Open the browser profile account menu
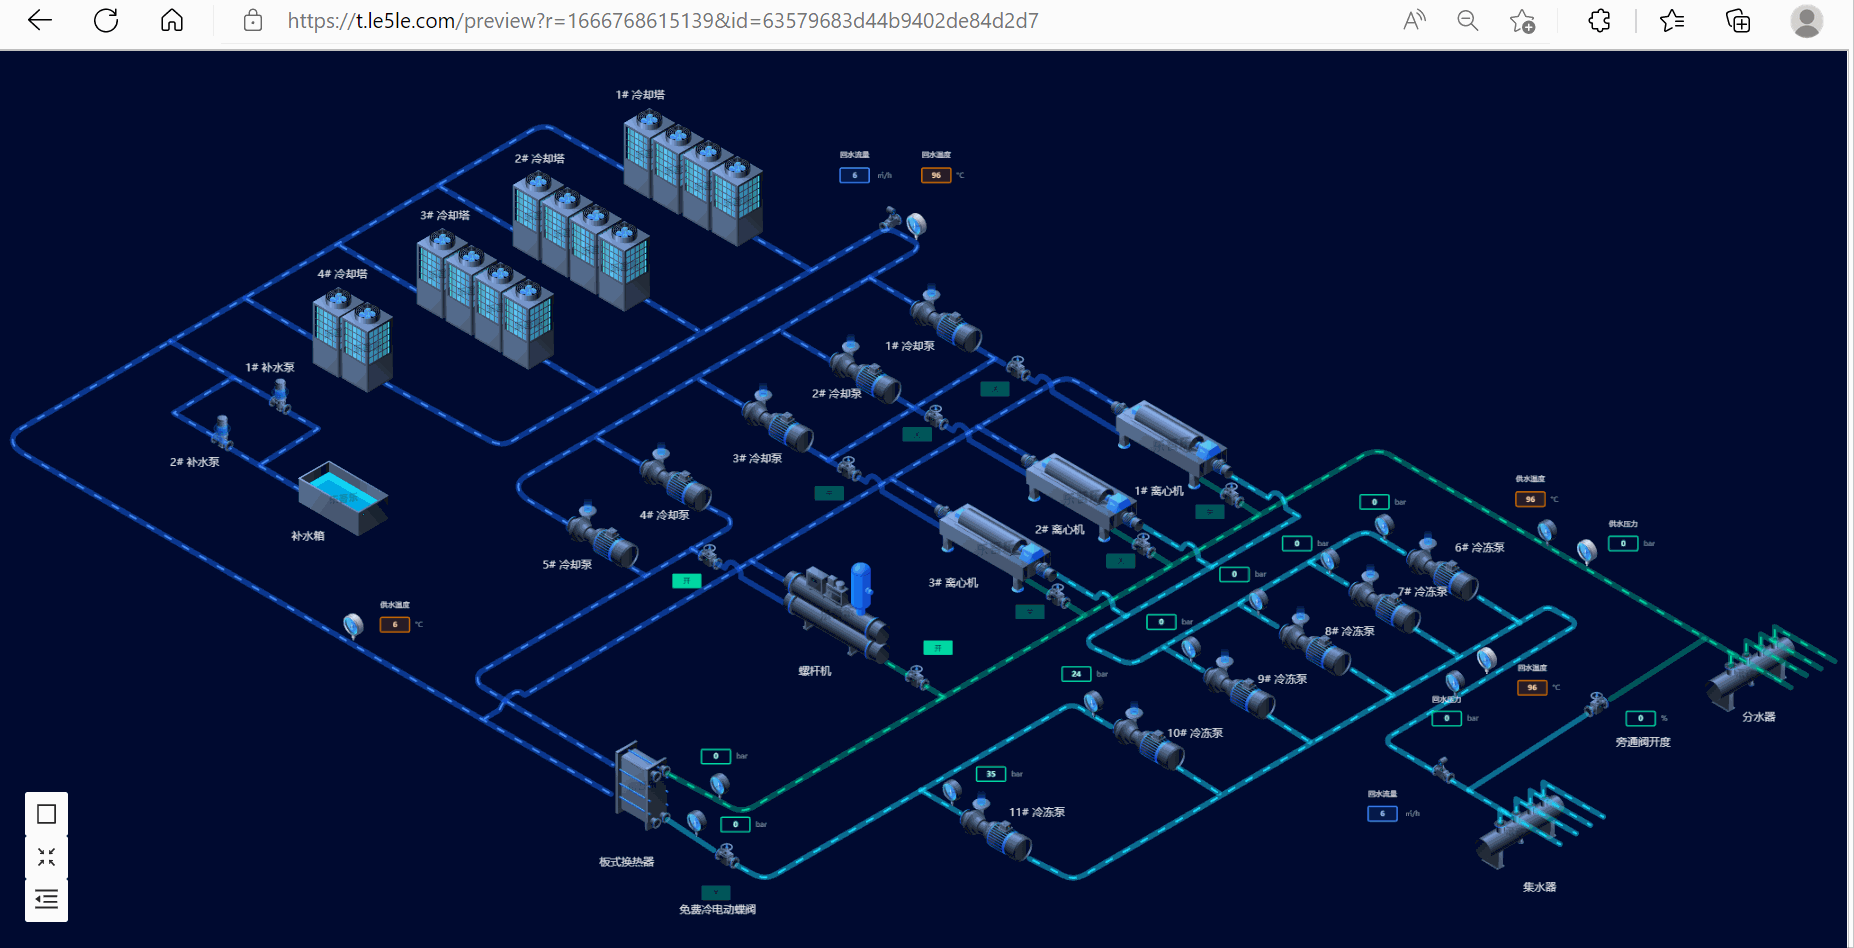The width and height of the screenshot is (1854, 948). (1806, 20)
